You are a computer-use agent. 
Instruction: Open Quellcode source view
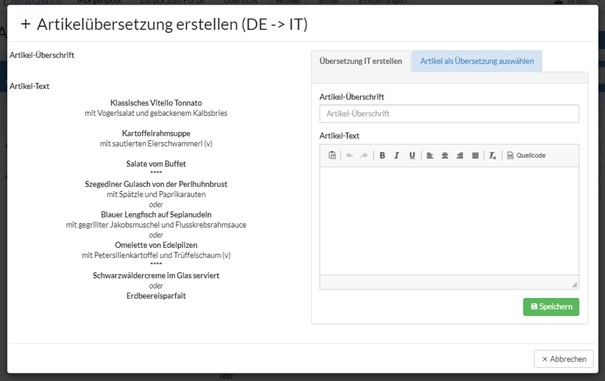[526, 155]
